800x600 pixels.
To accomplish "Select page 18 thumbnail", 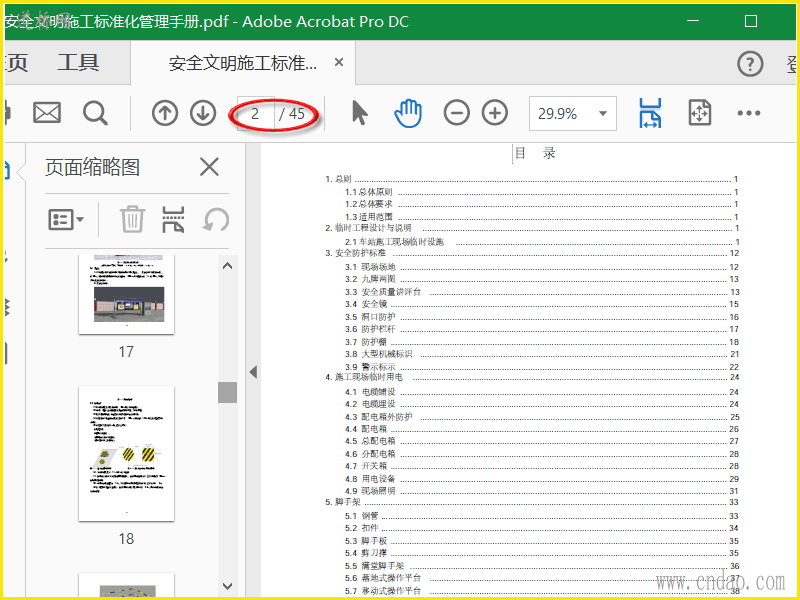I will point(126,454).
